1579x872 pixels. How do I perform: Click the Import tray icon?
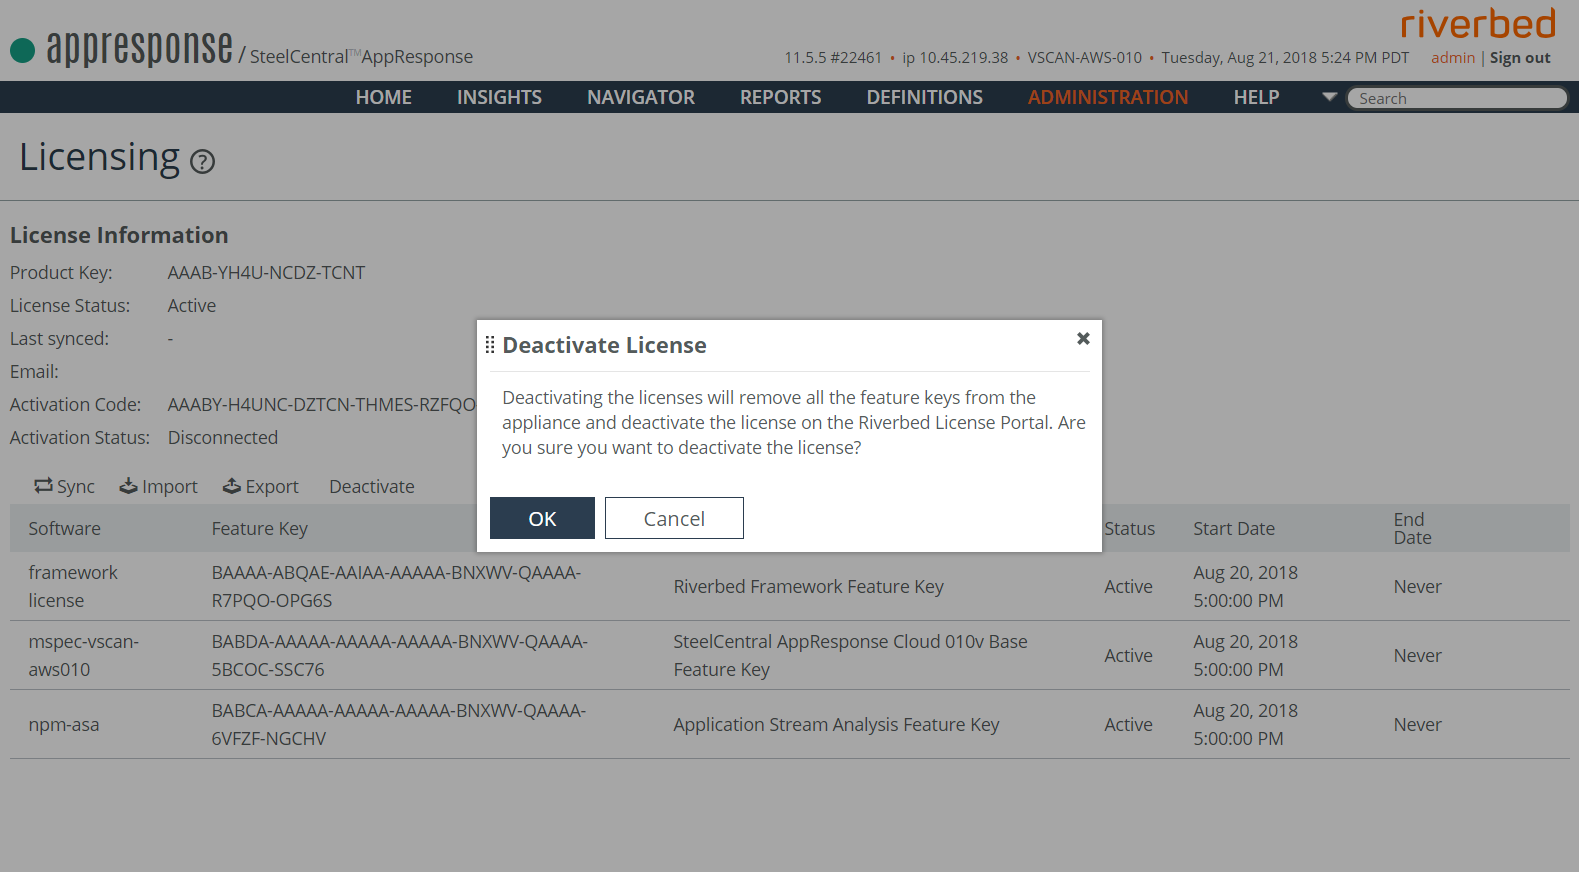128,485
